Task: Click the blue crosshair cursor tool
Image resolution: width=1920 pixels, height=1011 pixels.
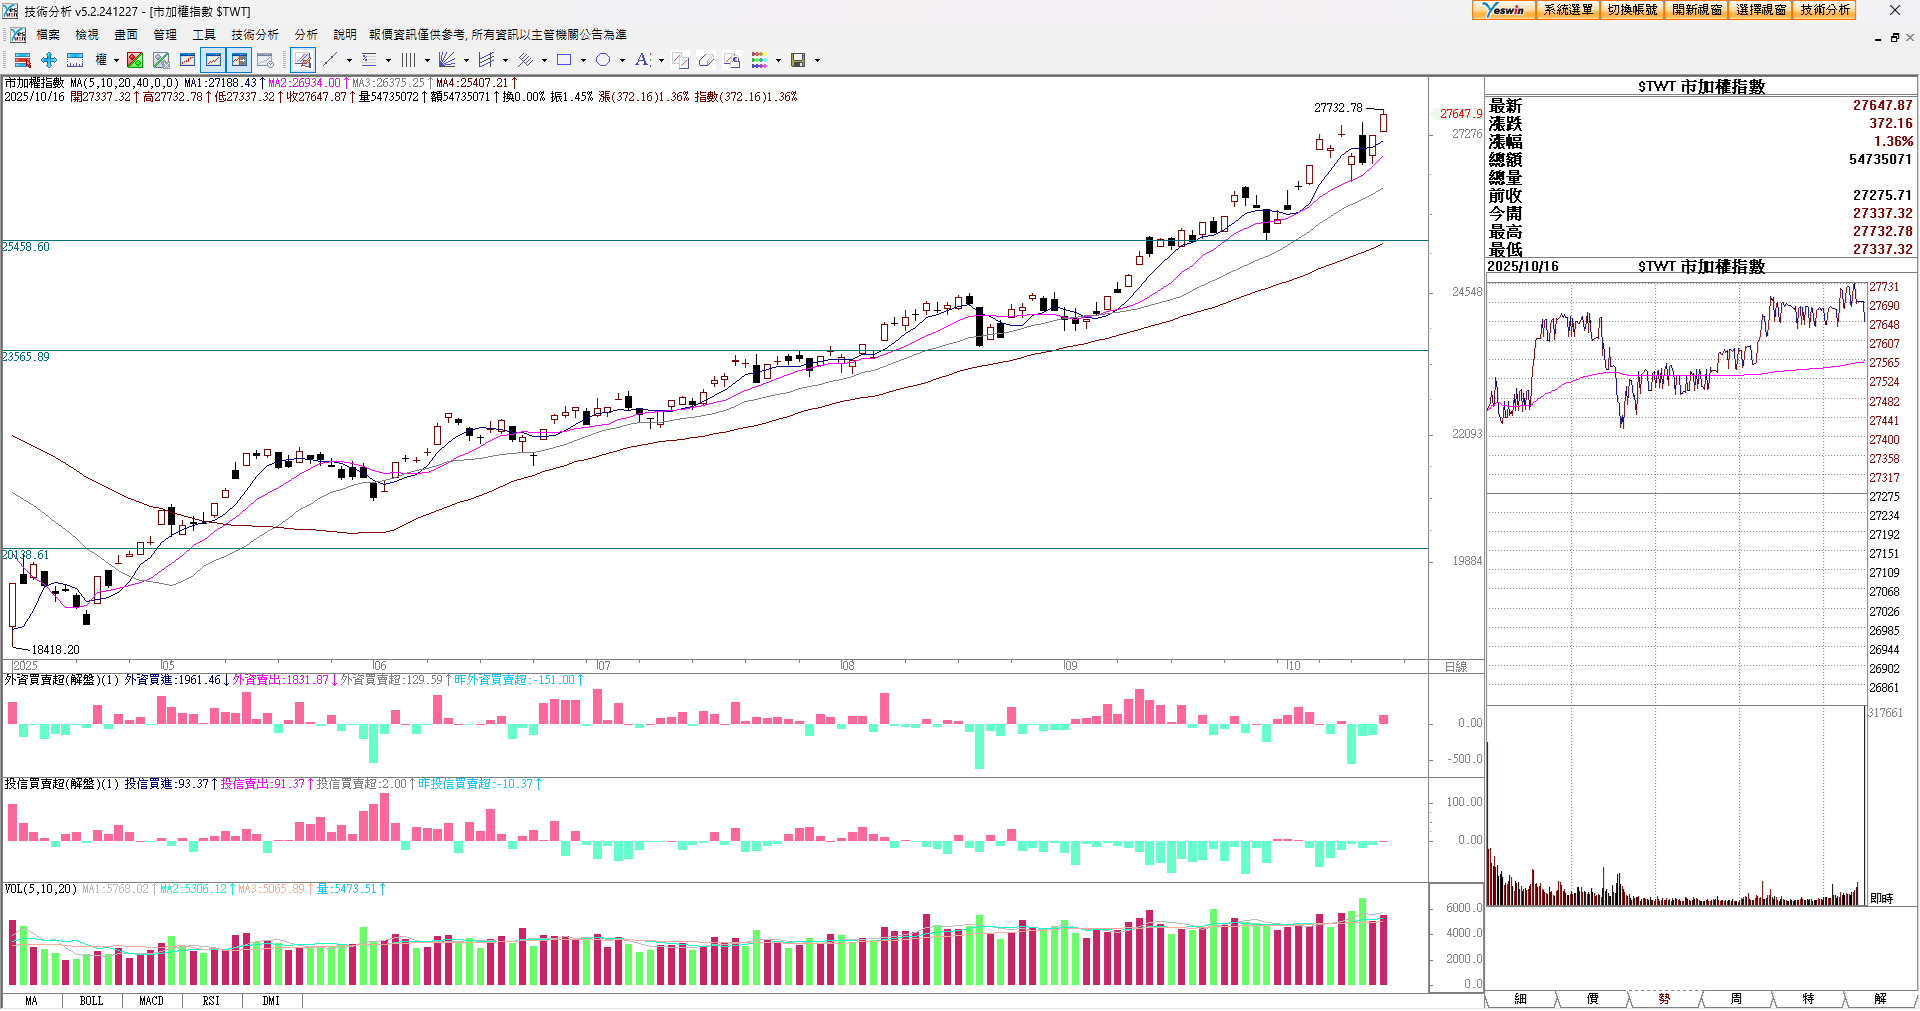Action: 48,60
